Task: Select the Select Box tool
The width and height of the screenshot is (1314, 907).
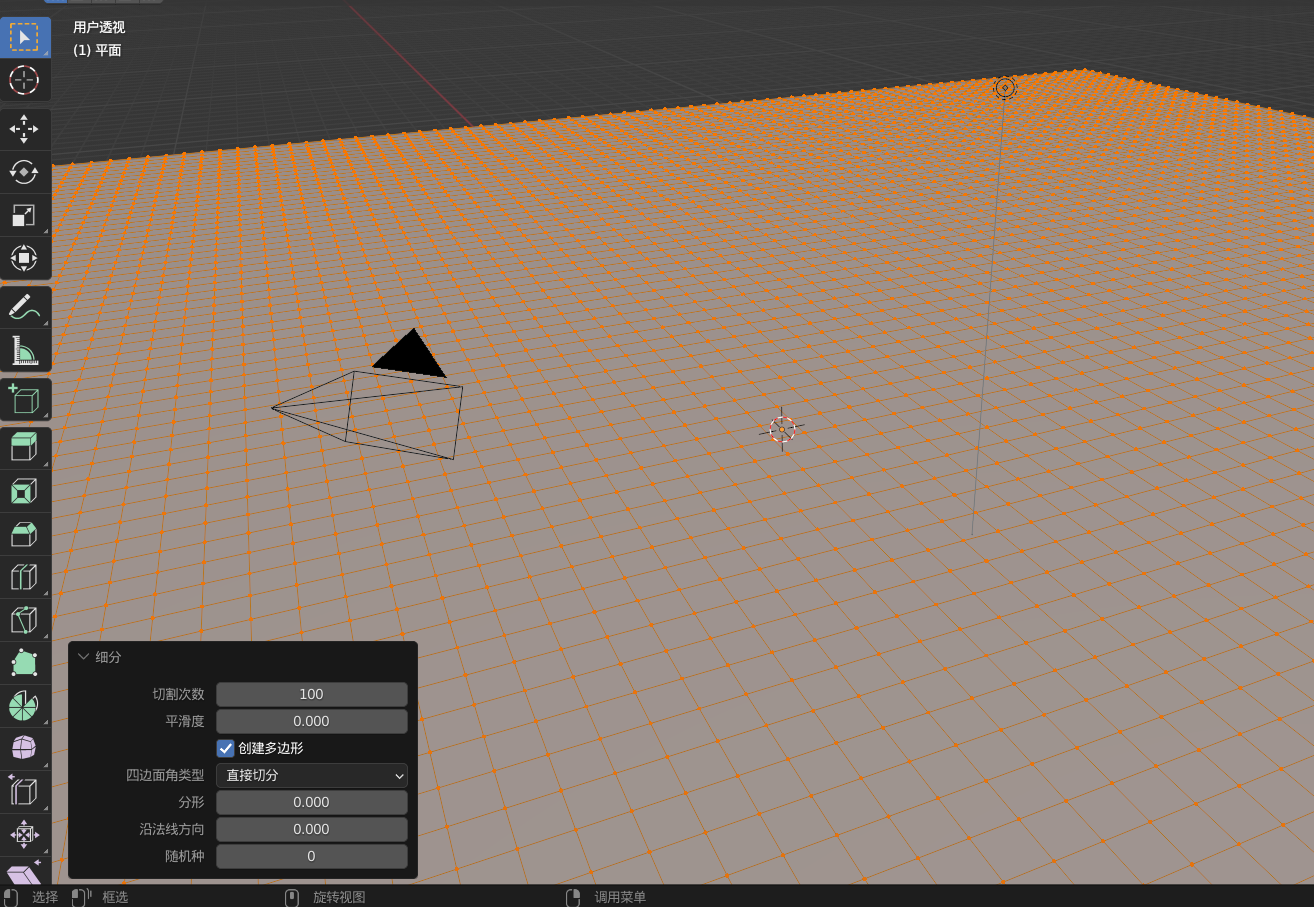Action: [24, 38]
